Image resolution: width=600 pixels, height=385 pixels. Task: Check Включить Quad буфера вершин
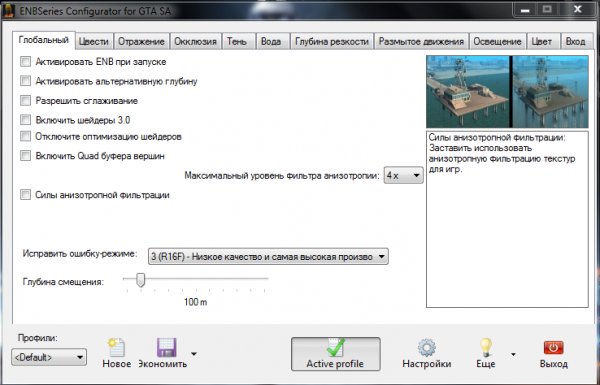point(25,155)
